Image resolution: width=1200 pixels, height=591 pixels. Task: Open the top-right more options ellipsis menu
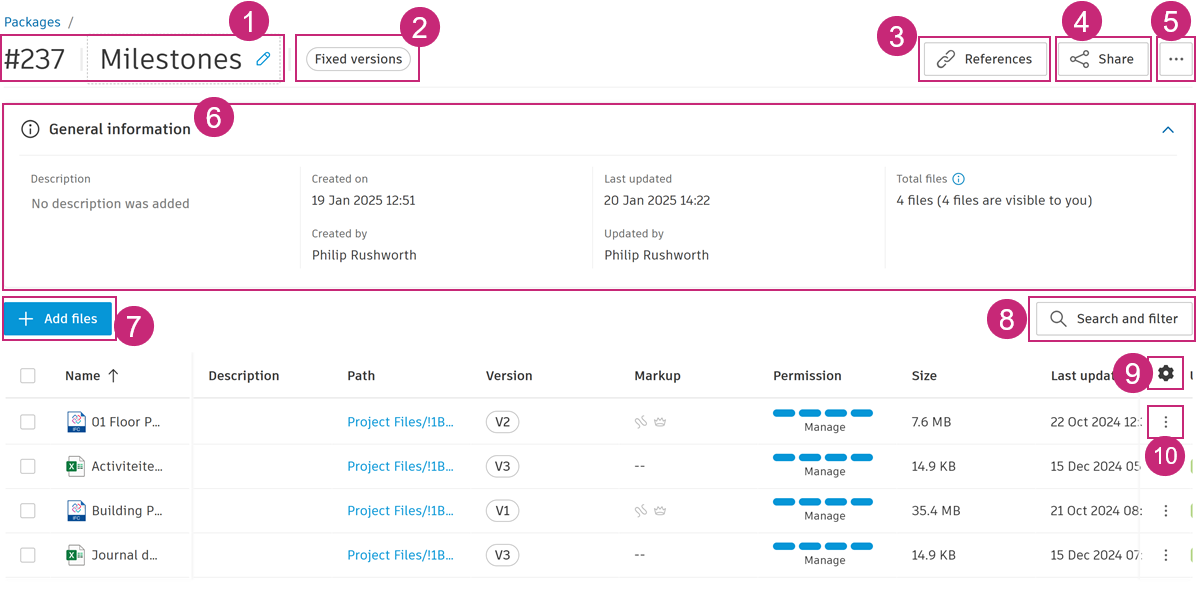click(1176, 59)
